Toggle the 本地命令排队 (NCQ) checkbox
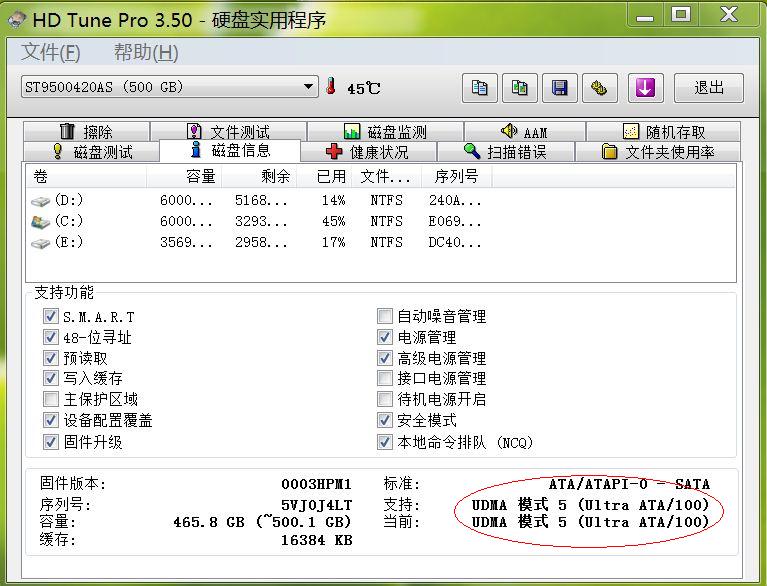The width and height of the screenshot is (767, 586). pos(384,442)
